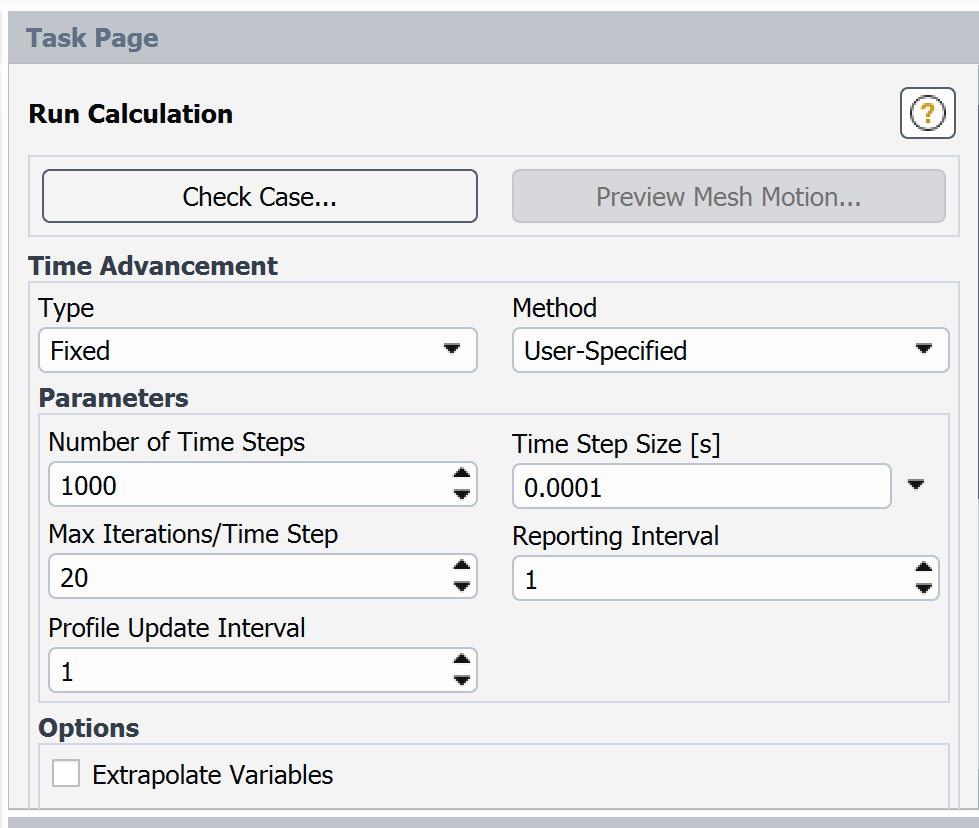979x828 pixels.
Task: Click the Max Iterations/Time Step field
Action: pos(245,577)
